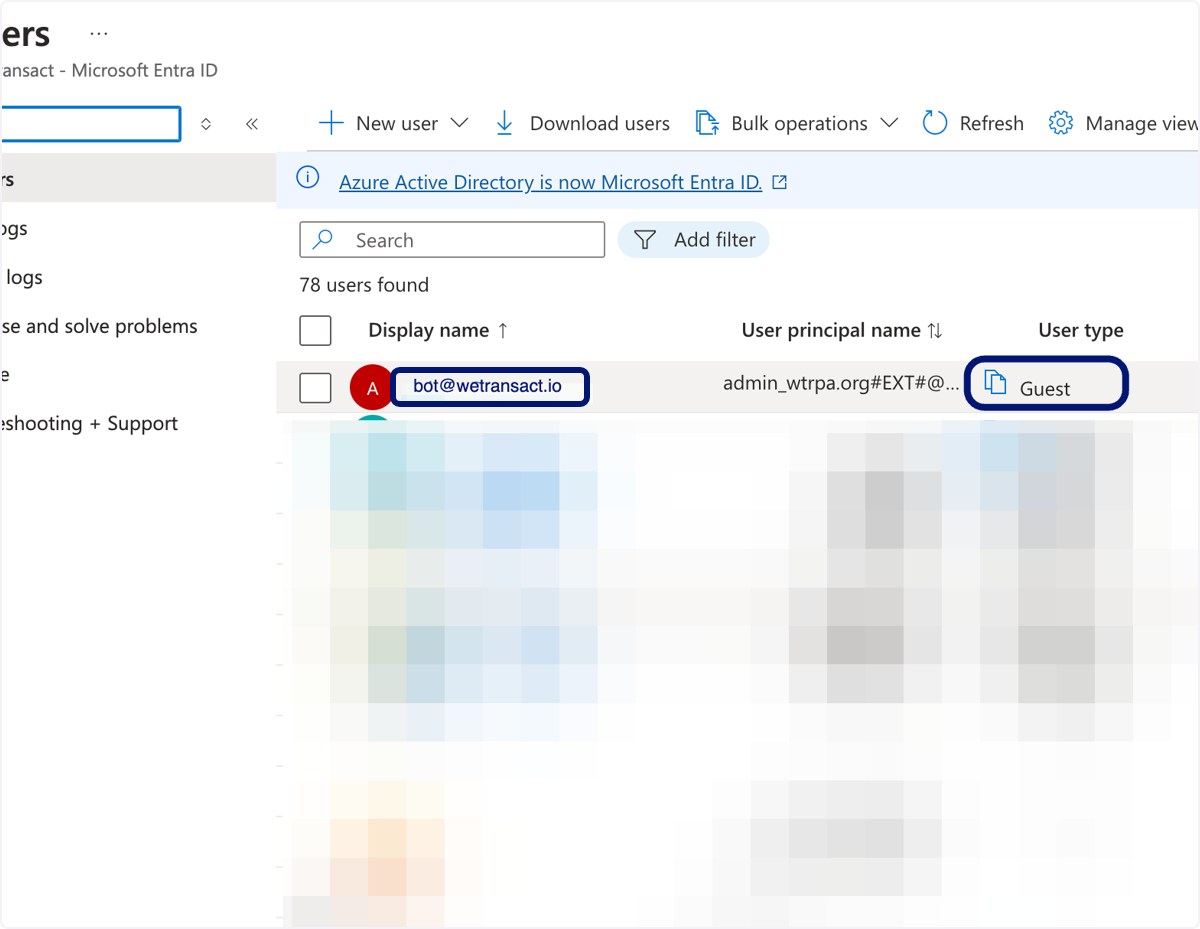
Task: Click the User type column header
Action: (x=1081, y=330)
